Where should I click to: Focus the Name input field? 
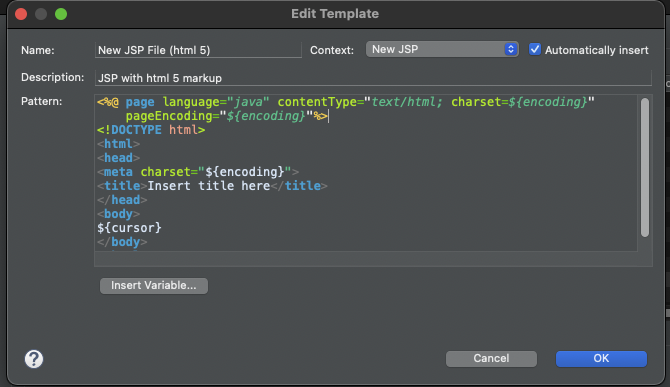[198, 50]
